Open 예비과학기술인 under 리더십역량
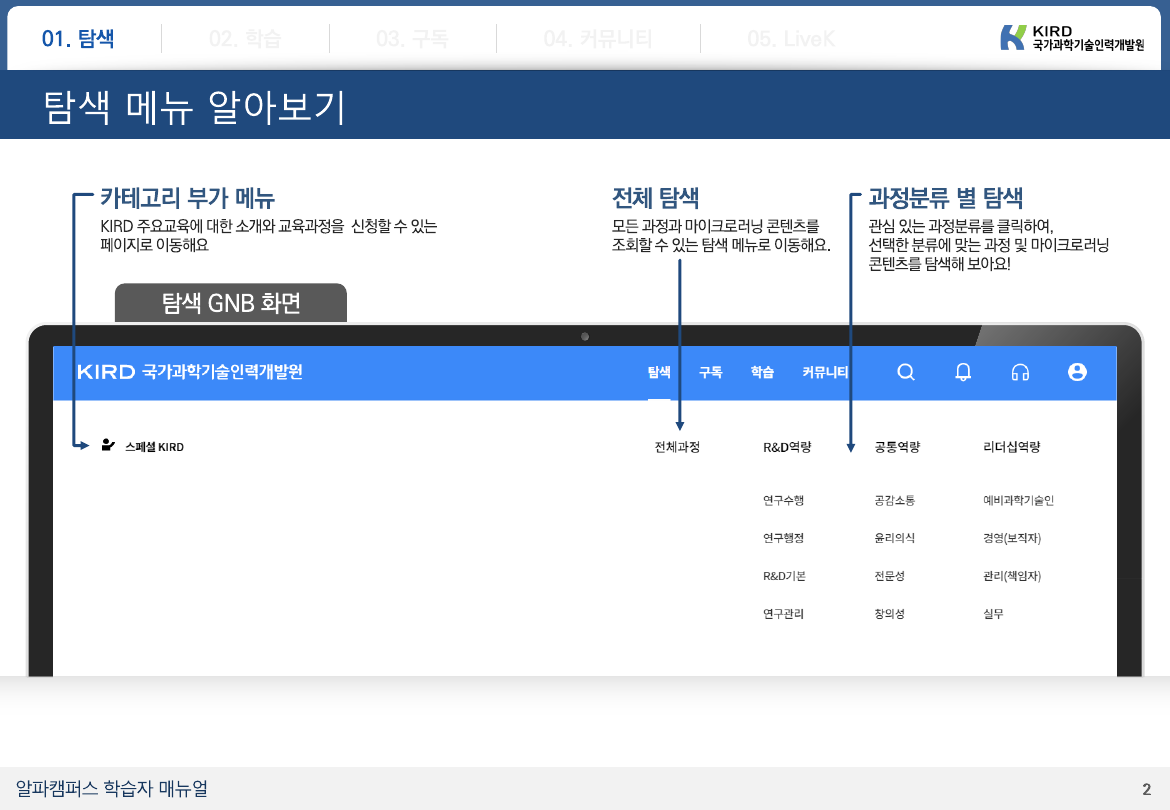The height and width of the screenshot is (810, 1170). click(1018, 500)
